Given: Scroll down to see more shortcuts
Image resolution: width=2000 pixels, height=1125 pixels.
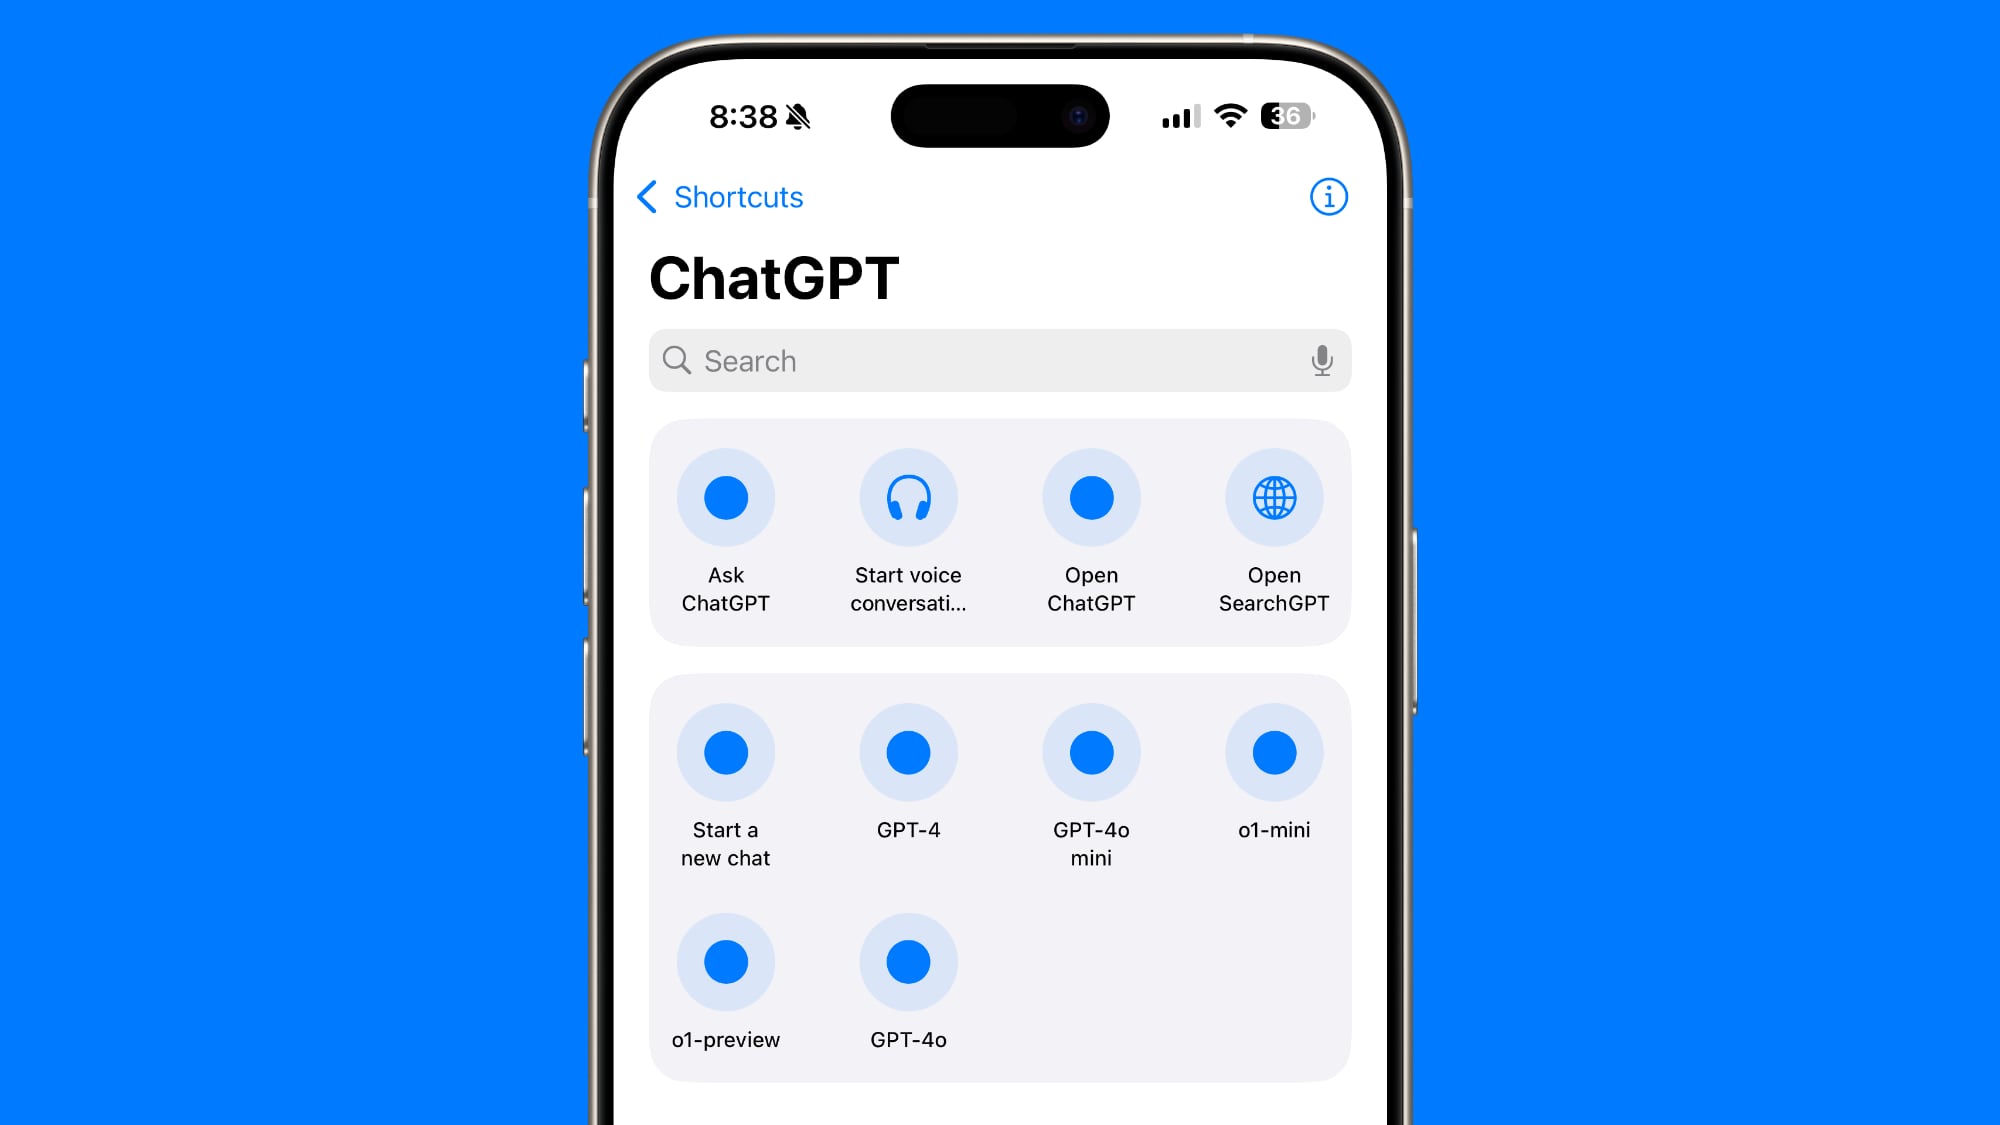Looking at the screenshot, I should coord(1000,1030).
